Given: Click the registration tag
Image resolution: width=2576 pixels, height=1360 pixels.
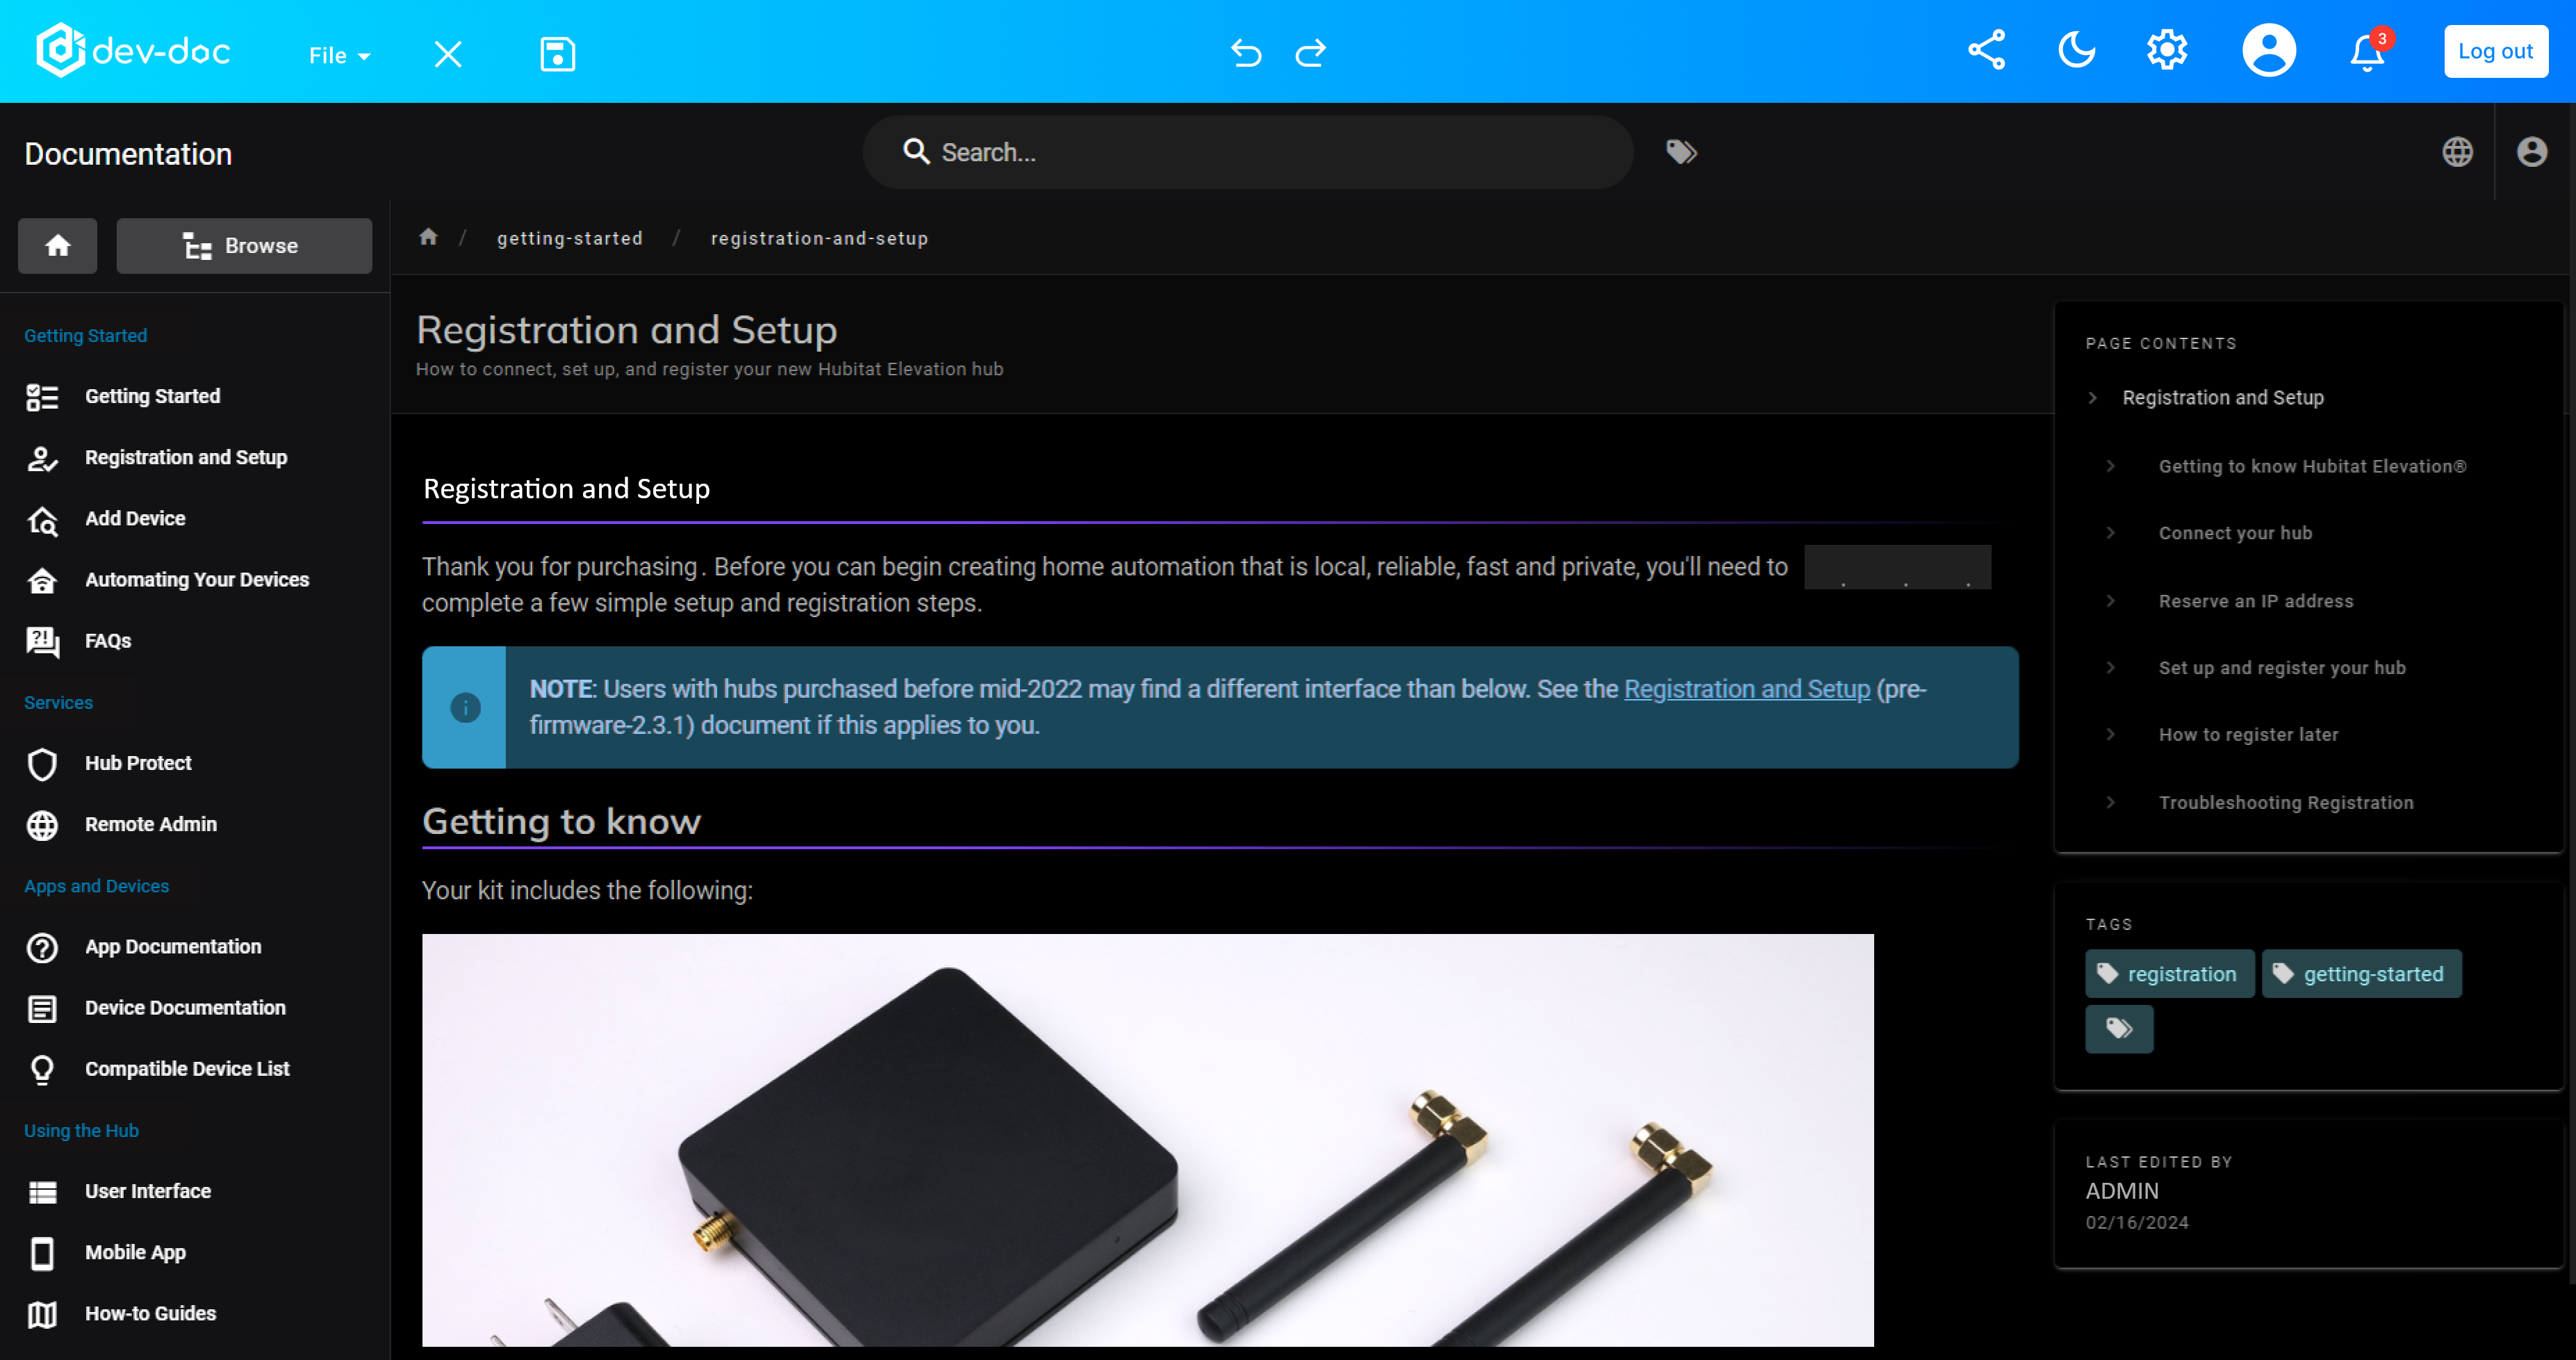Looking at the screenshot, I should tap(2169, 973).
